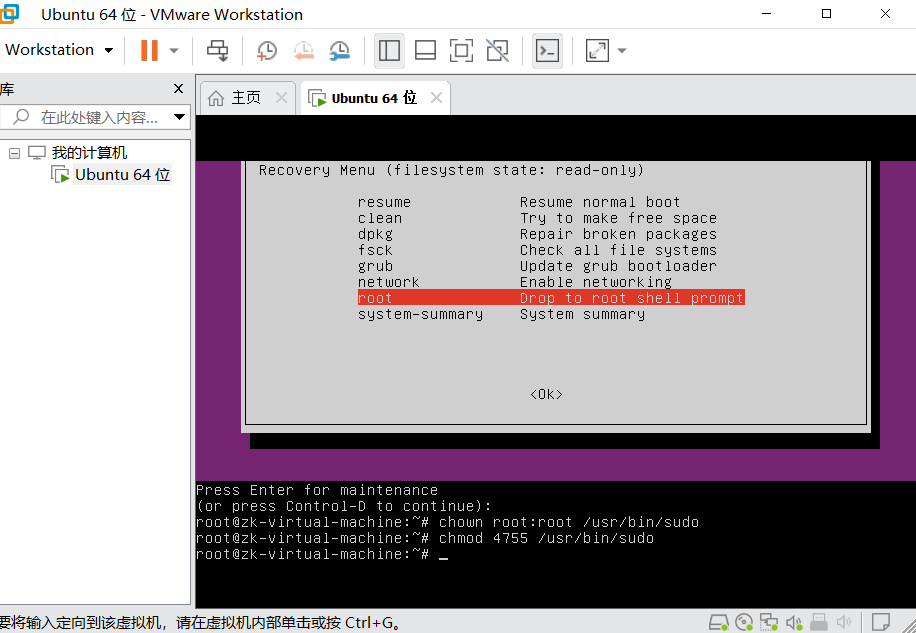Screen dimensions: 916x633
Task: Open the Workstation menu dropdown
Action: [58, 50]
